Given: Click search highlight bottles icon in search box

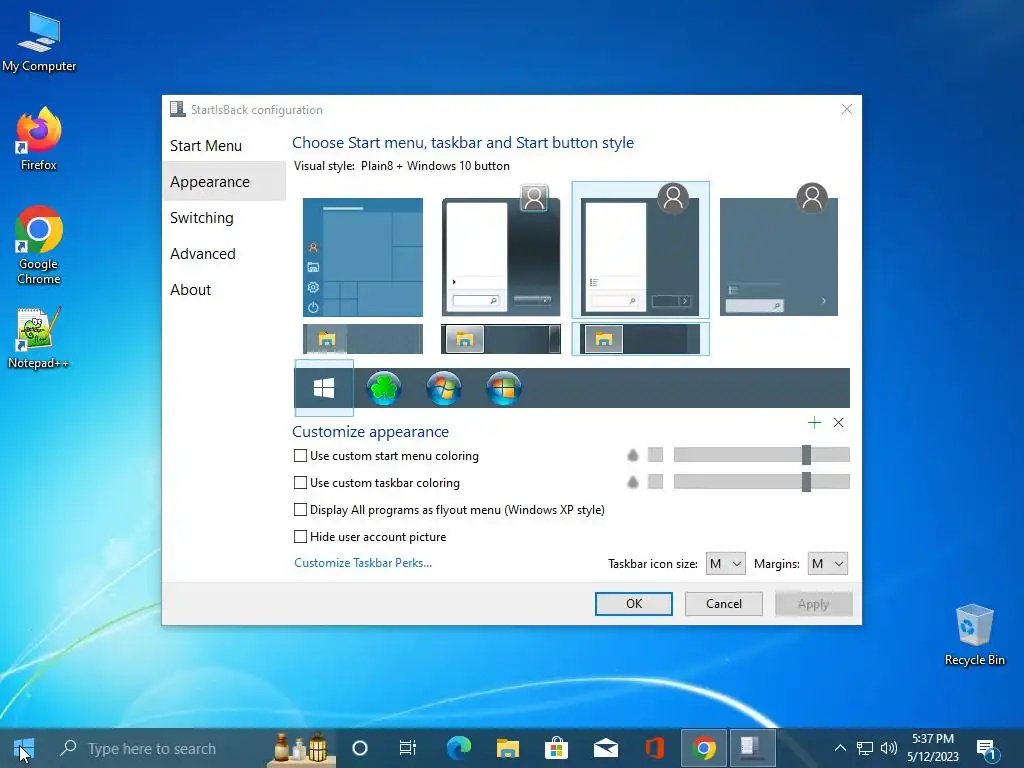Looking at the screenshot, I should (301, 748).
